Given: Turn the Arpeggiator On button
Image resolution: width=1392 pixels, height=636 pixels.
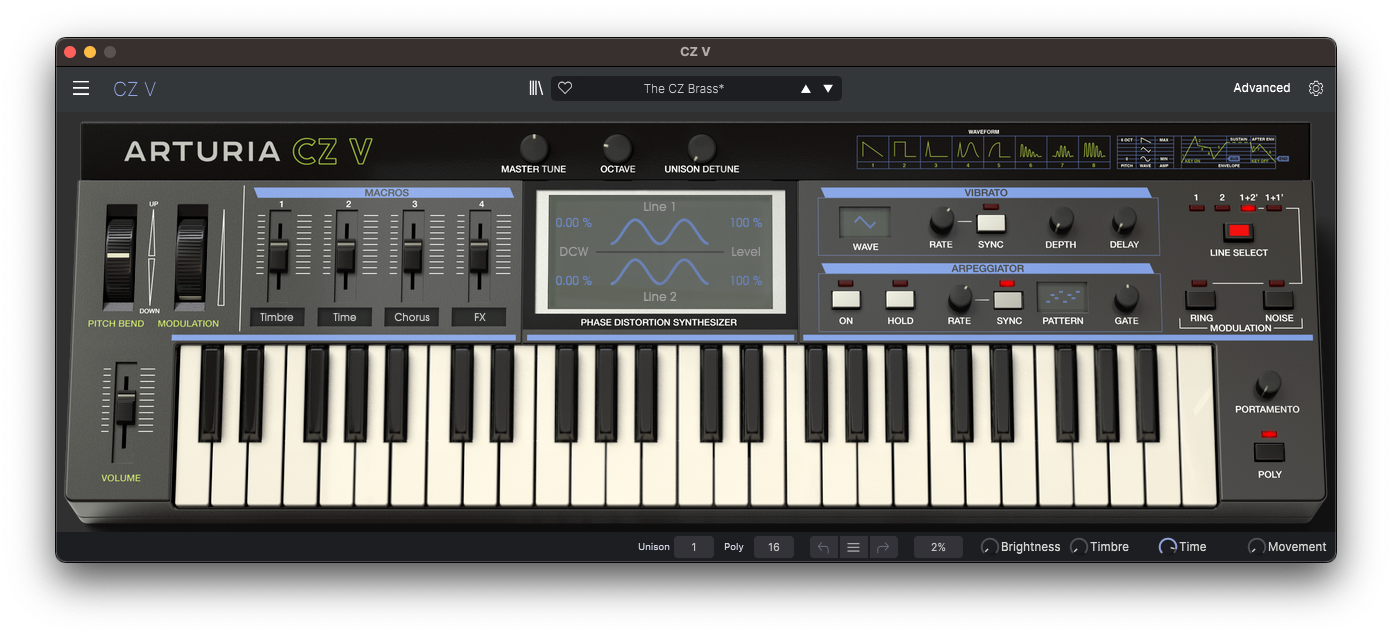Looking at the screenshot, I should click(x=846, y=298).
